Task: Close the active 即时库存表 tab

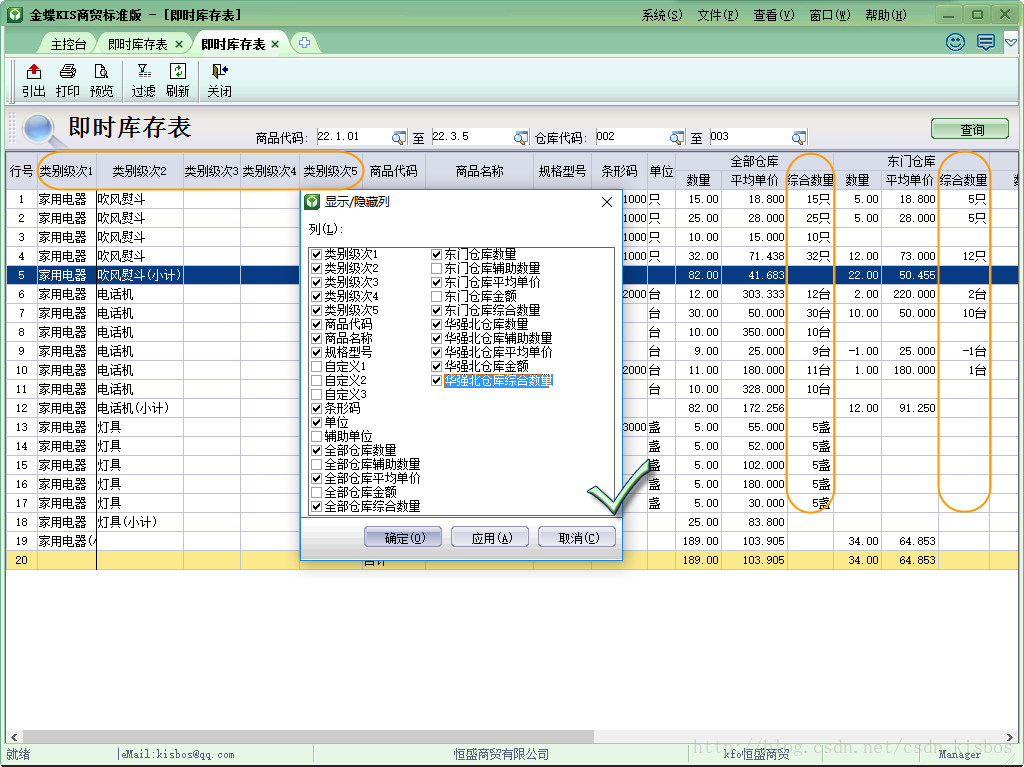Action: click(x=275, y=44)
